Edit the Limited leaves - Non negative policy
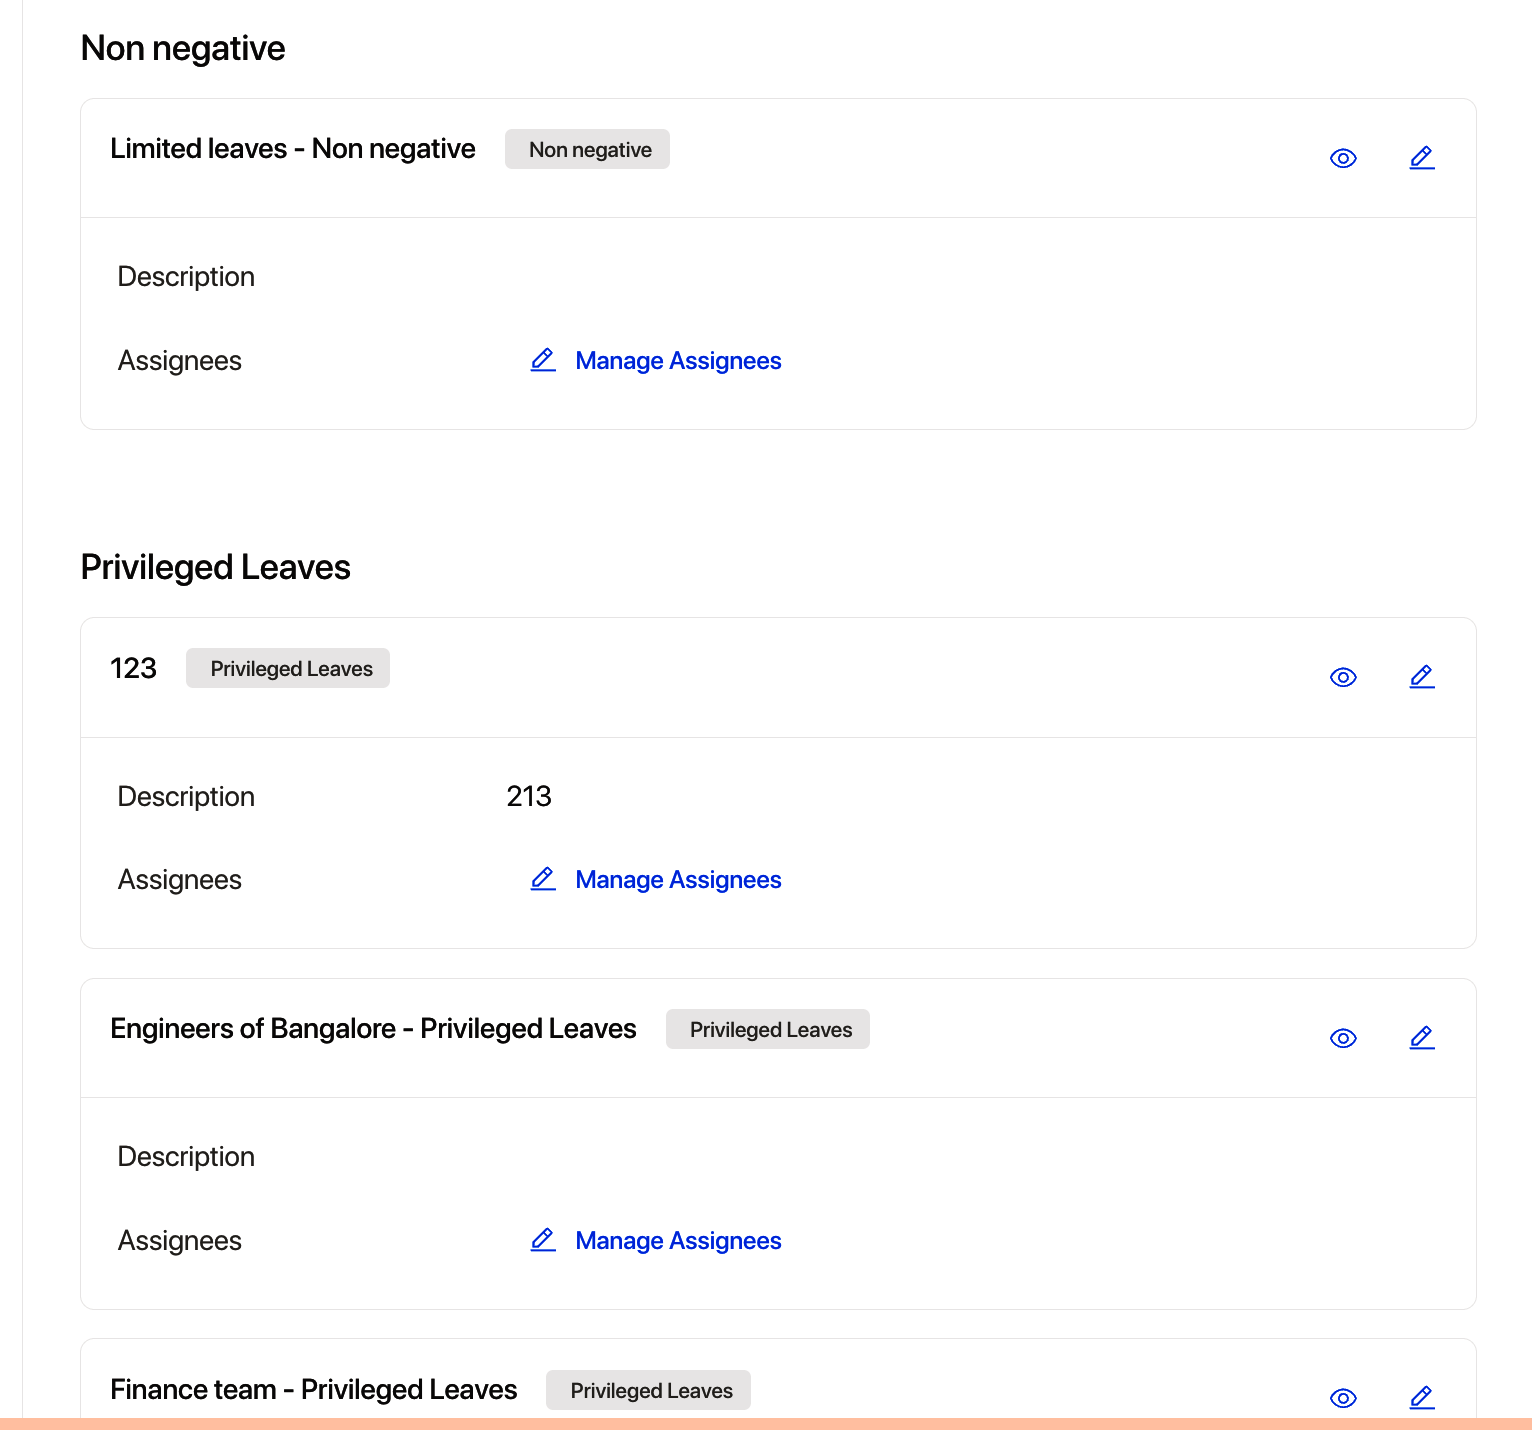Screen dimensions: 1532x1430 pyautogui.click(x=1422, y=158)
